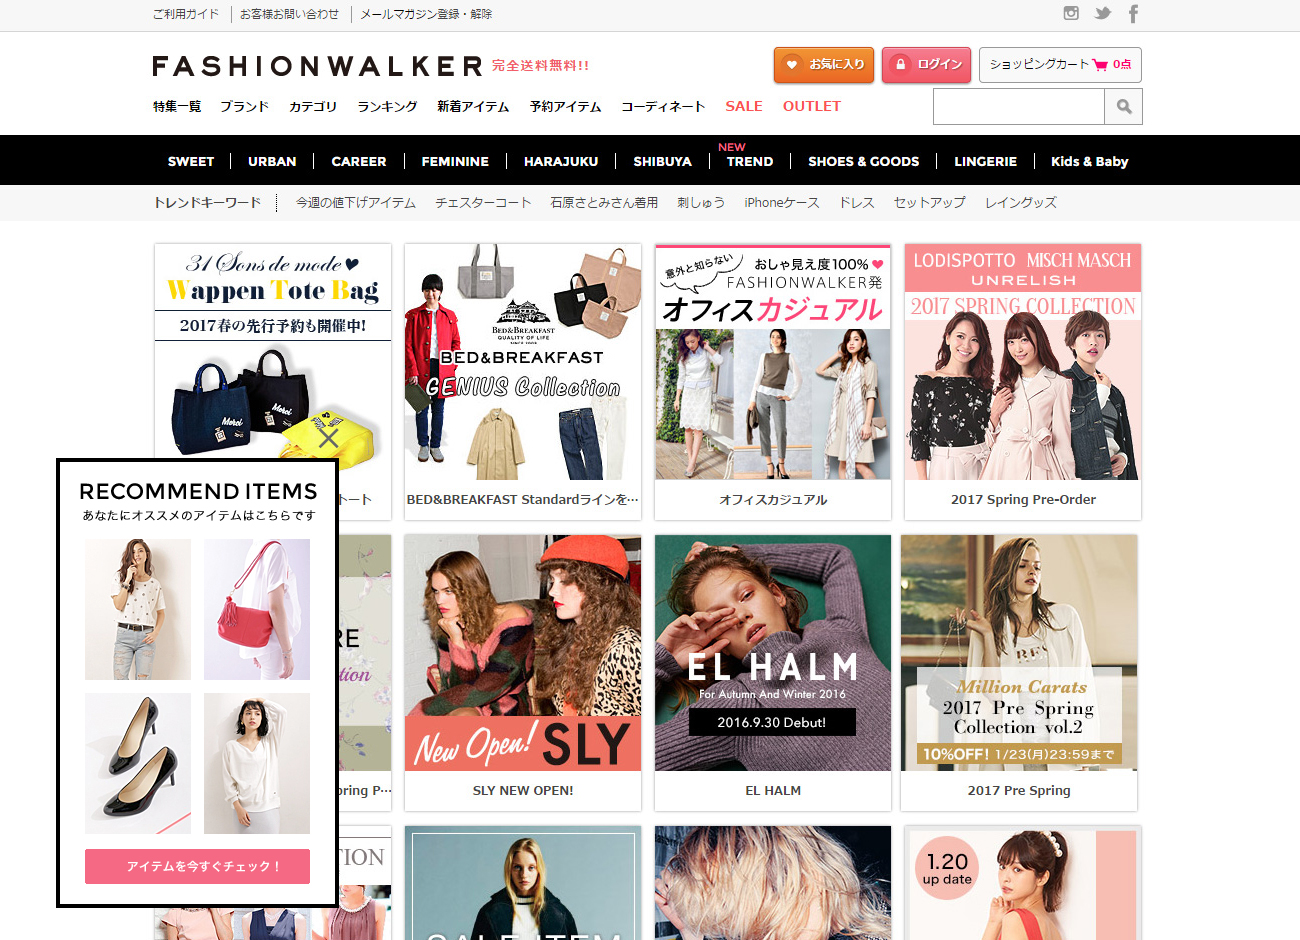Click trend keyword iPhoneケース
This screenshot has height=940, width=1300.
click(x=782, y=202)
